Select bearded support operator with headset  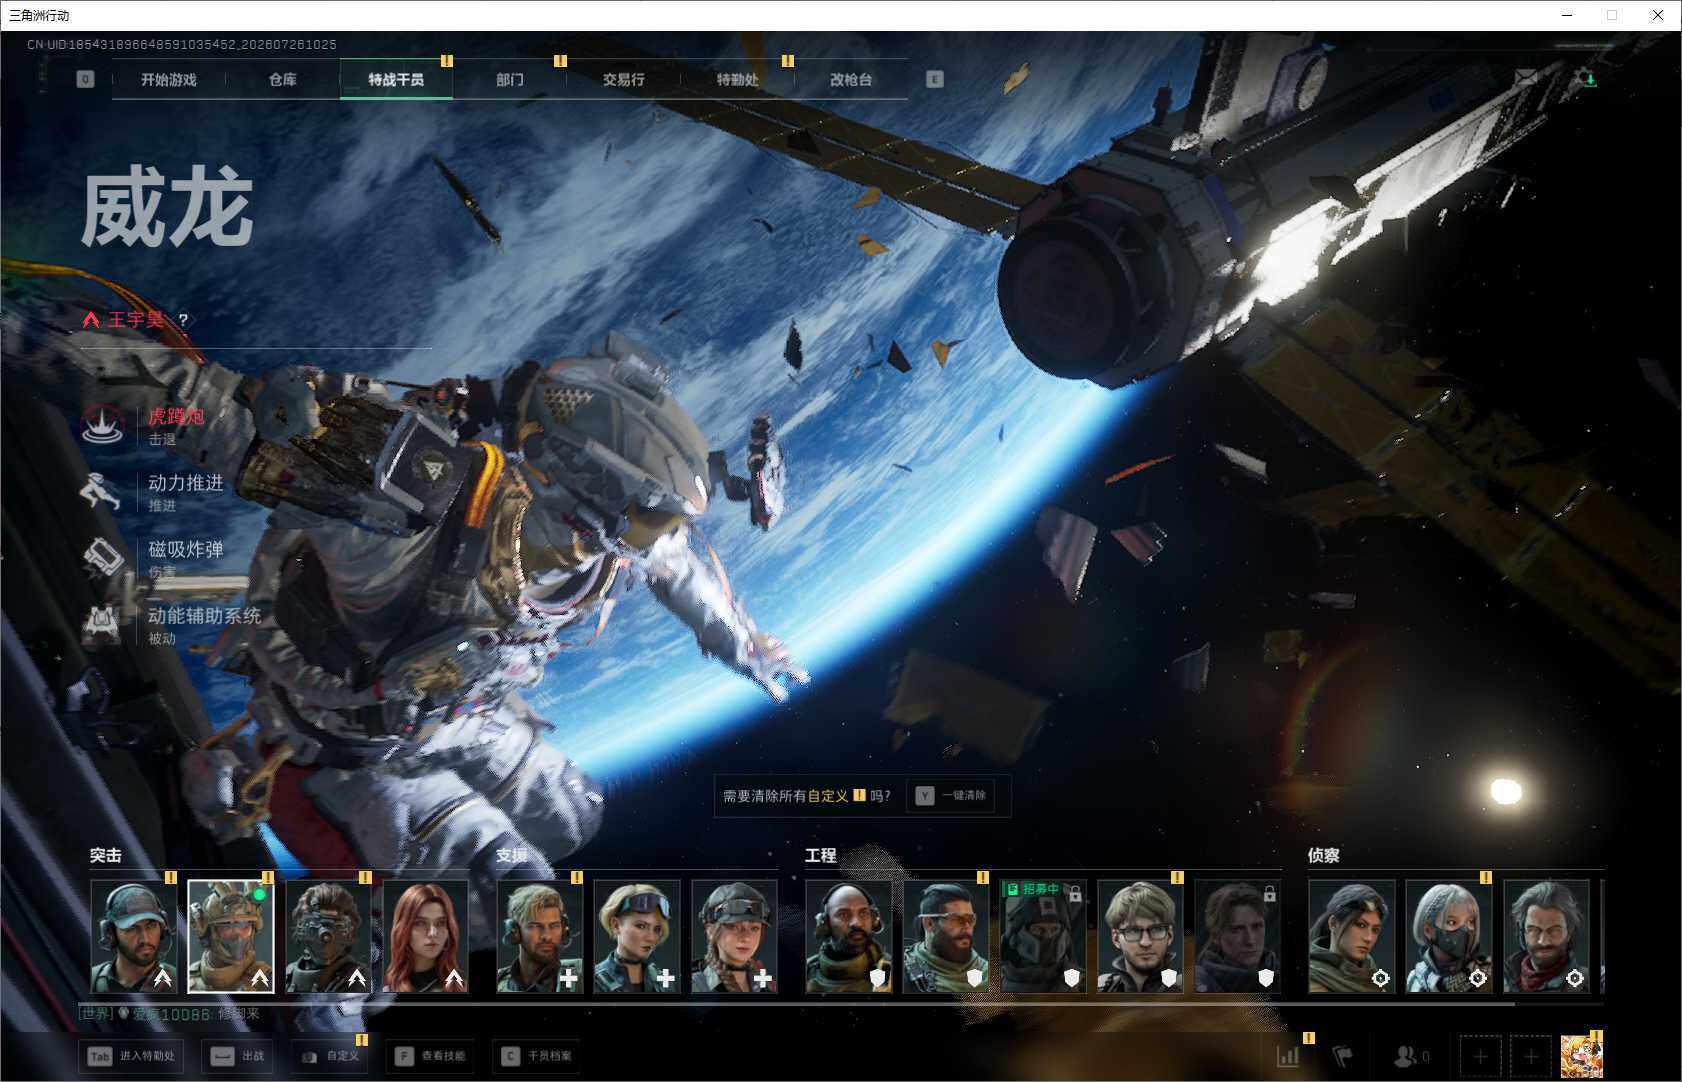tap(540, 936)
